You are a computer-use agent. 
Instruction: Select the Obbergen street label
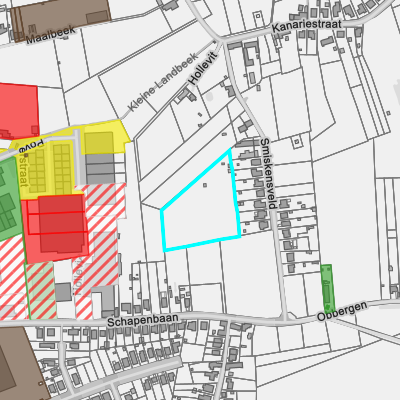(x=342, y=311)
